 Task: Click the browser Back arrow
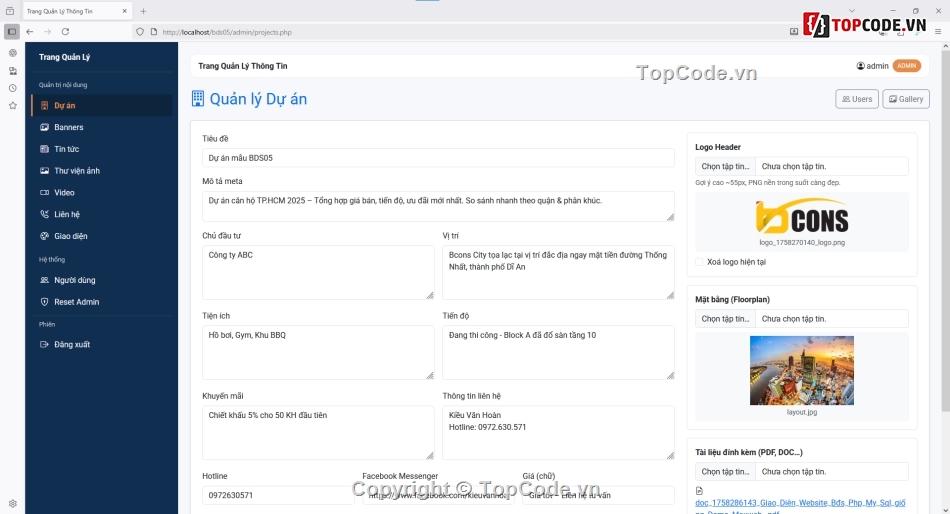pos(30,32)
